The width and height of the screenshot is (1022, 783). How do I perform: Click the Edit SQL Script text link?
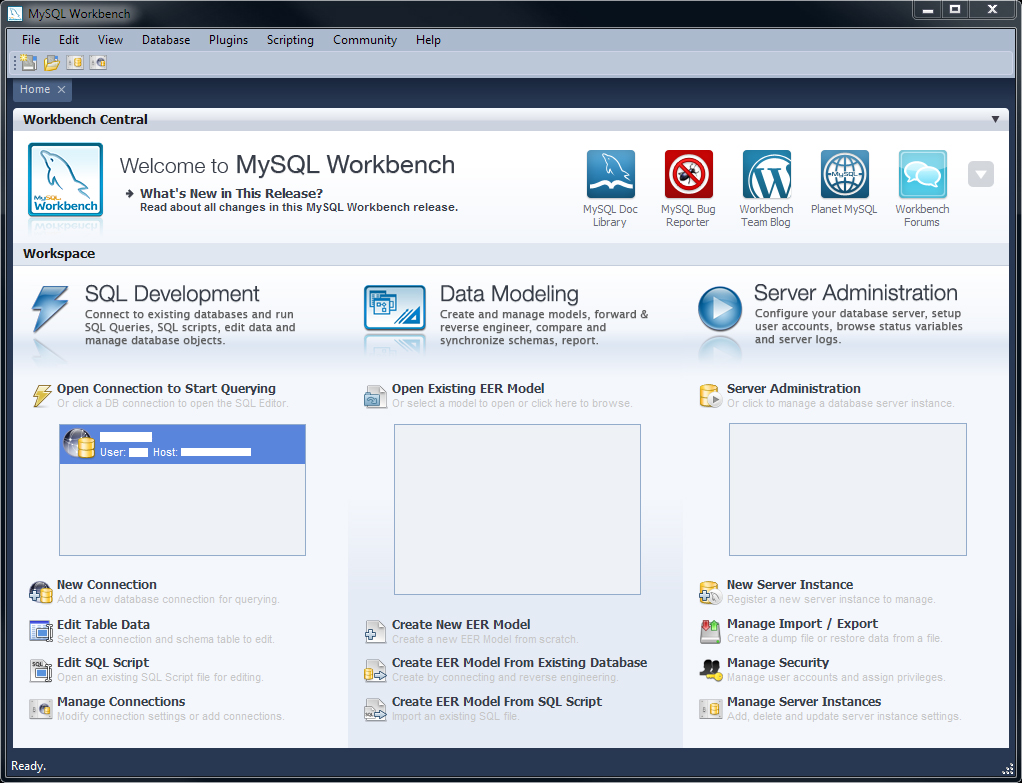103,662
